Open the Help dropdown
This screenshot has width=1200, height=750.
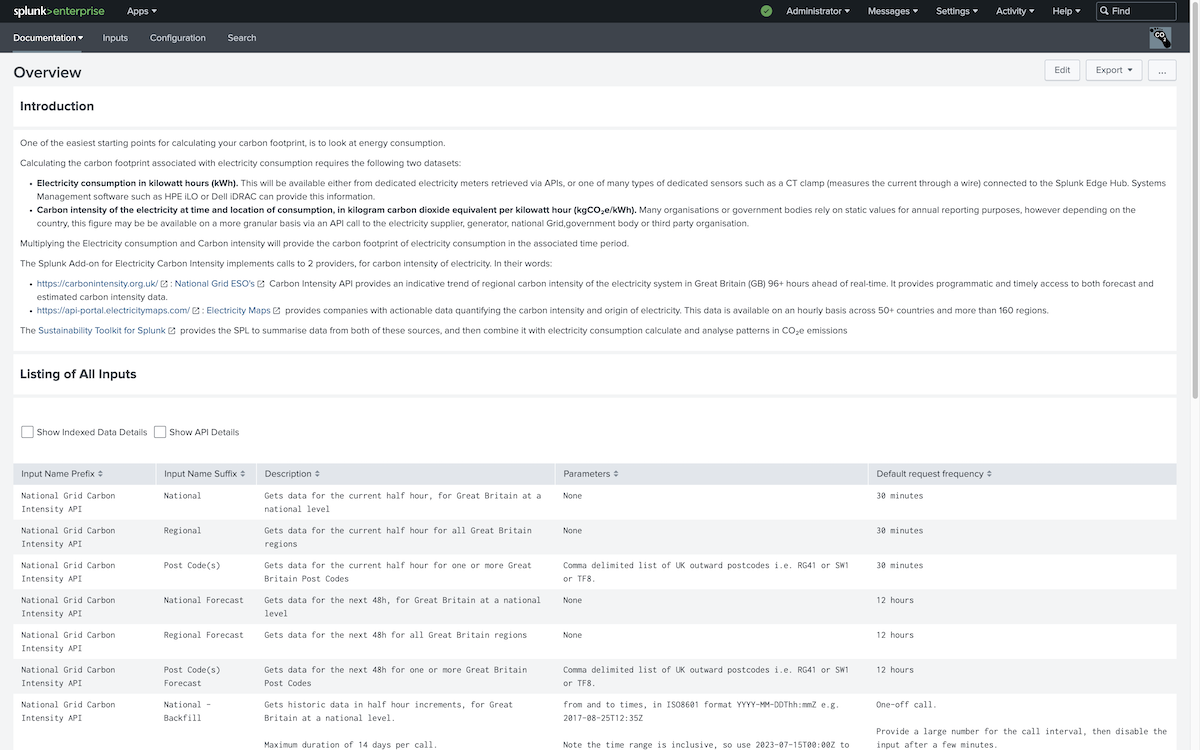point(1066,11)
